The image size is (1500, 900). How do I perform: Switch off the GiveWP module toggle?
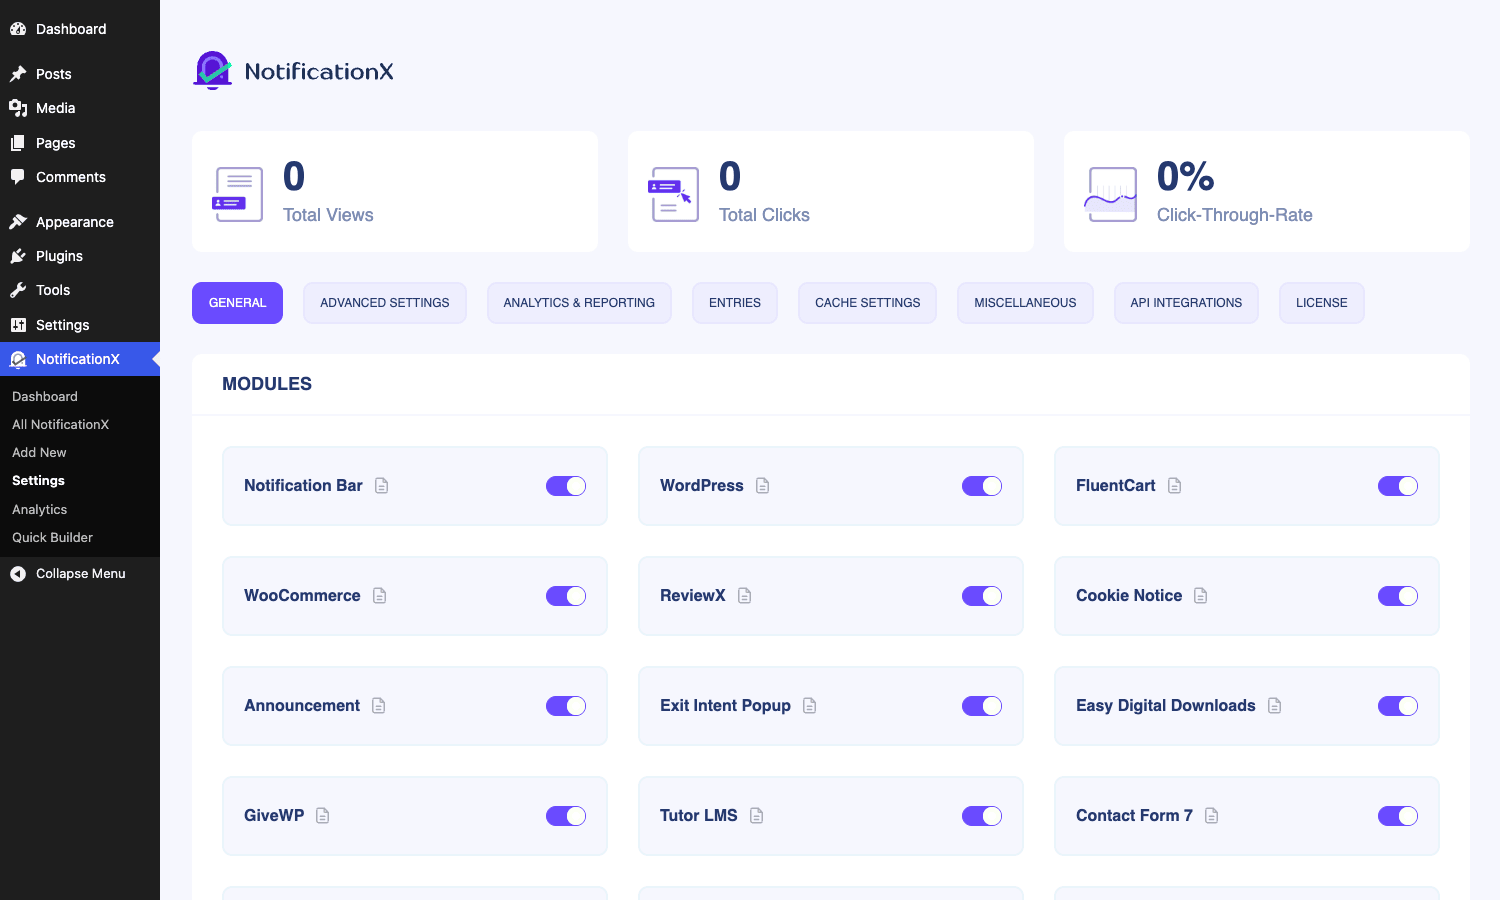point(566,816)
